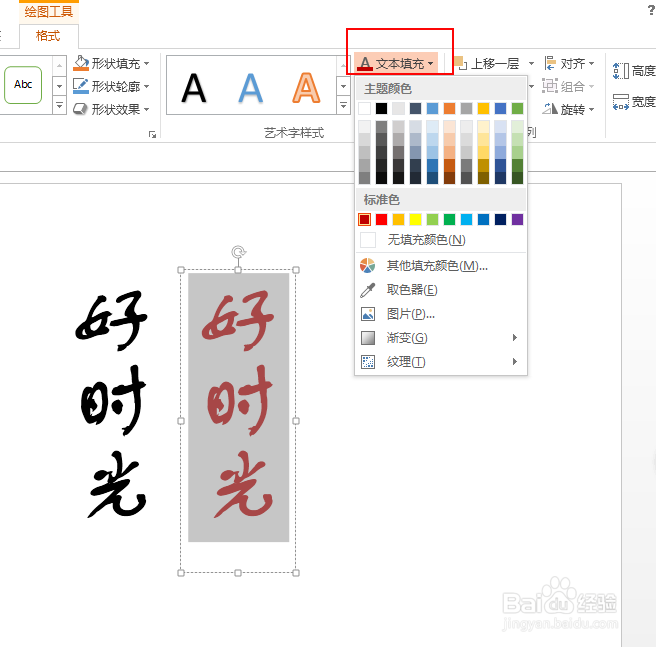Click the Align (对齐) icon
The height and width of the screenshot is (647, 656).
[550, 63]
